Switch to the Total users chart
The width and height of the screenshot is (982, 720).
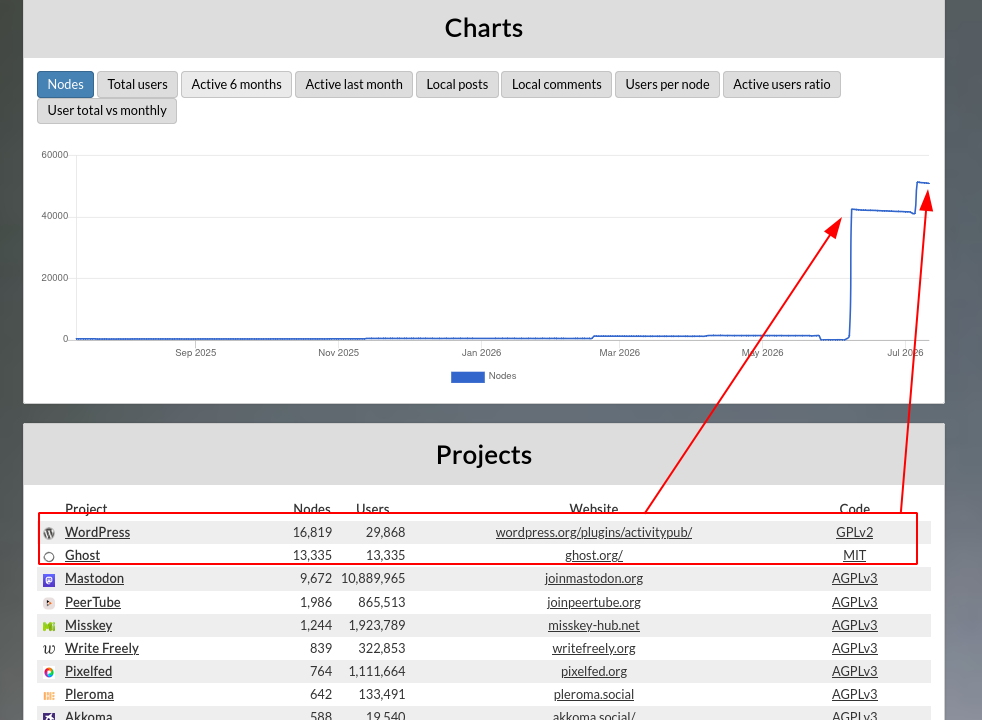point(138,85)
